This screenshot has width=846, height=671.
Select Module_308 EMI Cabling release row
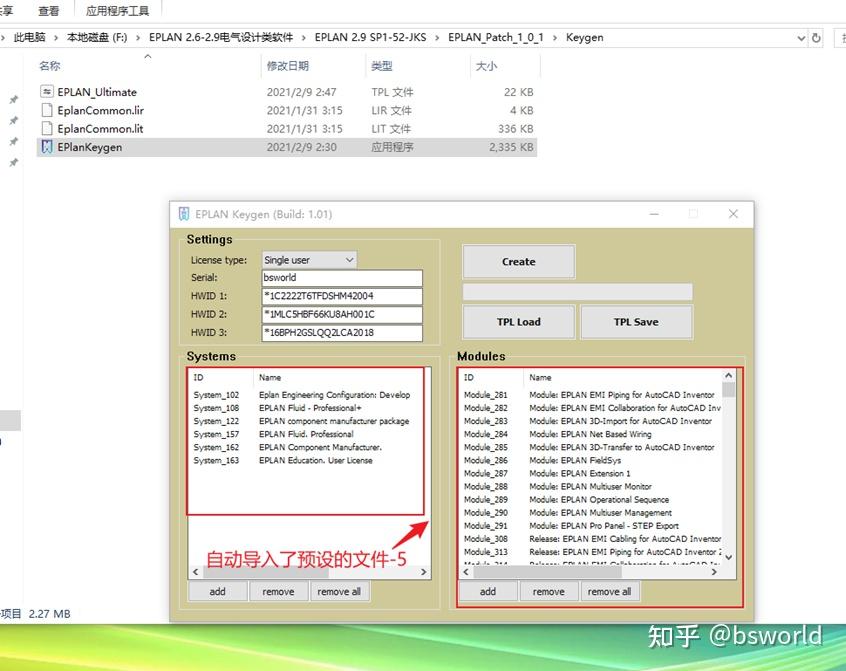[x=591, y=539]
